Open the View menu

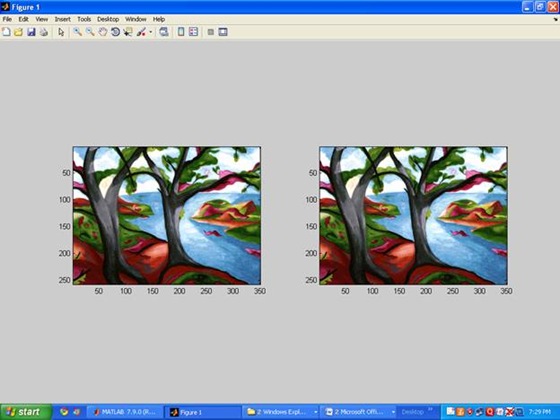(41, 19)
